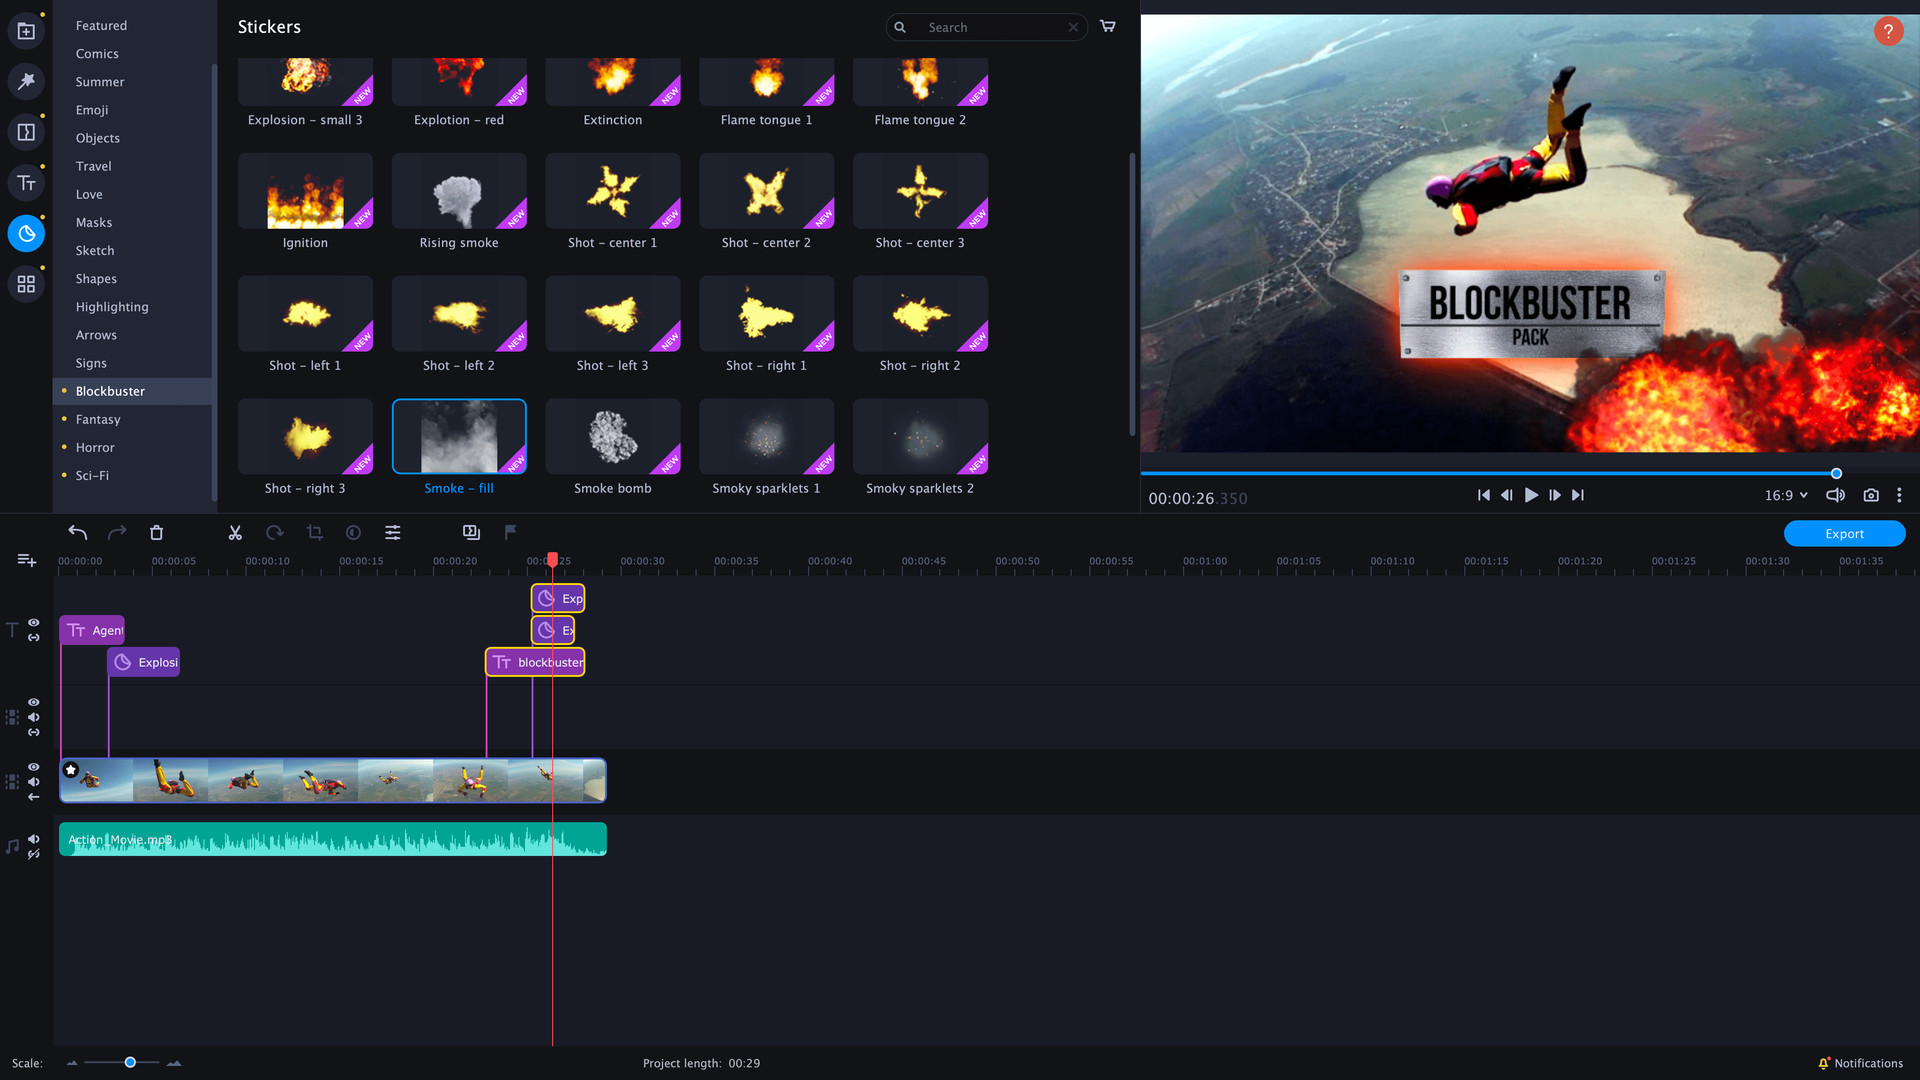Open the Featured sticker category
Screen dimensions: 1920x1080
(x=102, y=25)
